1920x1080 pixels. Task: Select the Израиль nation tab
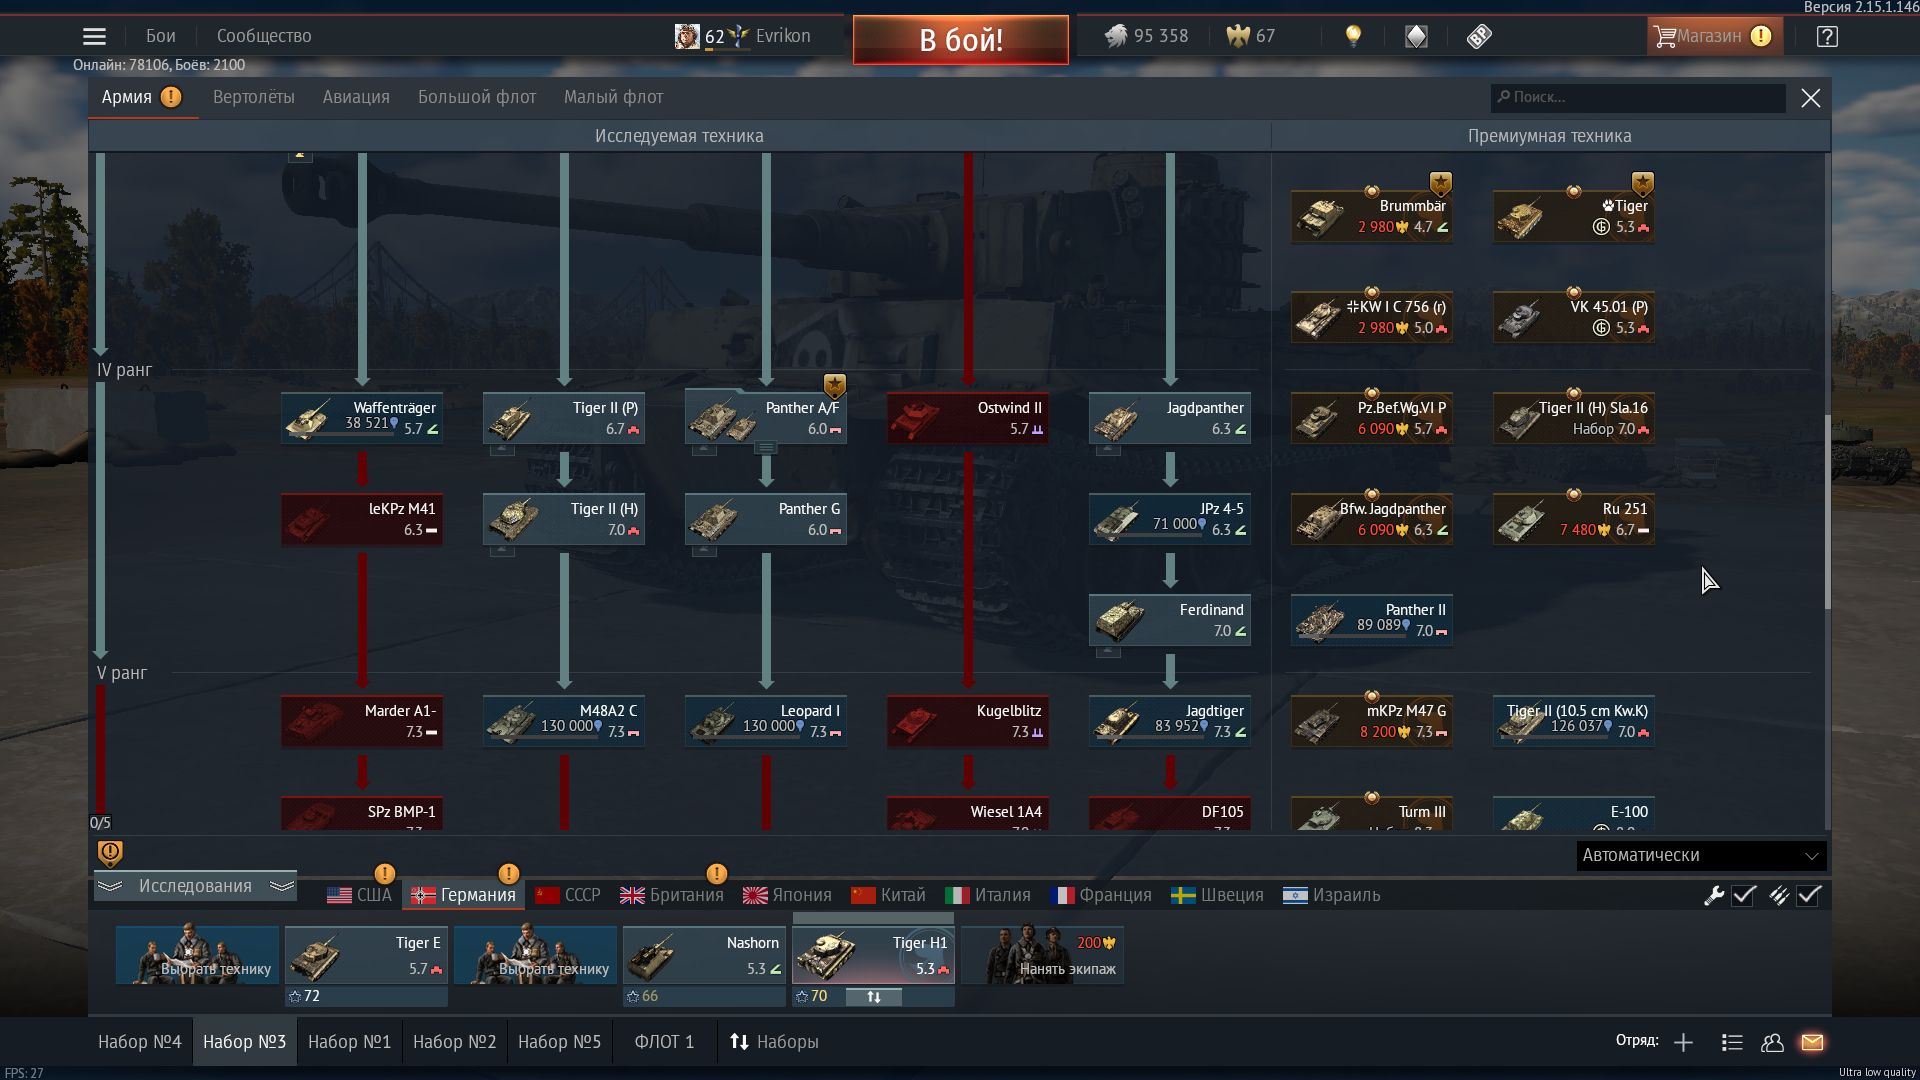[1331, 895]
